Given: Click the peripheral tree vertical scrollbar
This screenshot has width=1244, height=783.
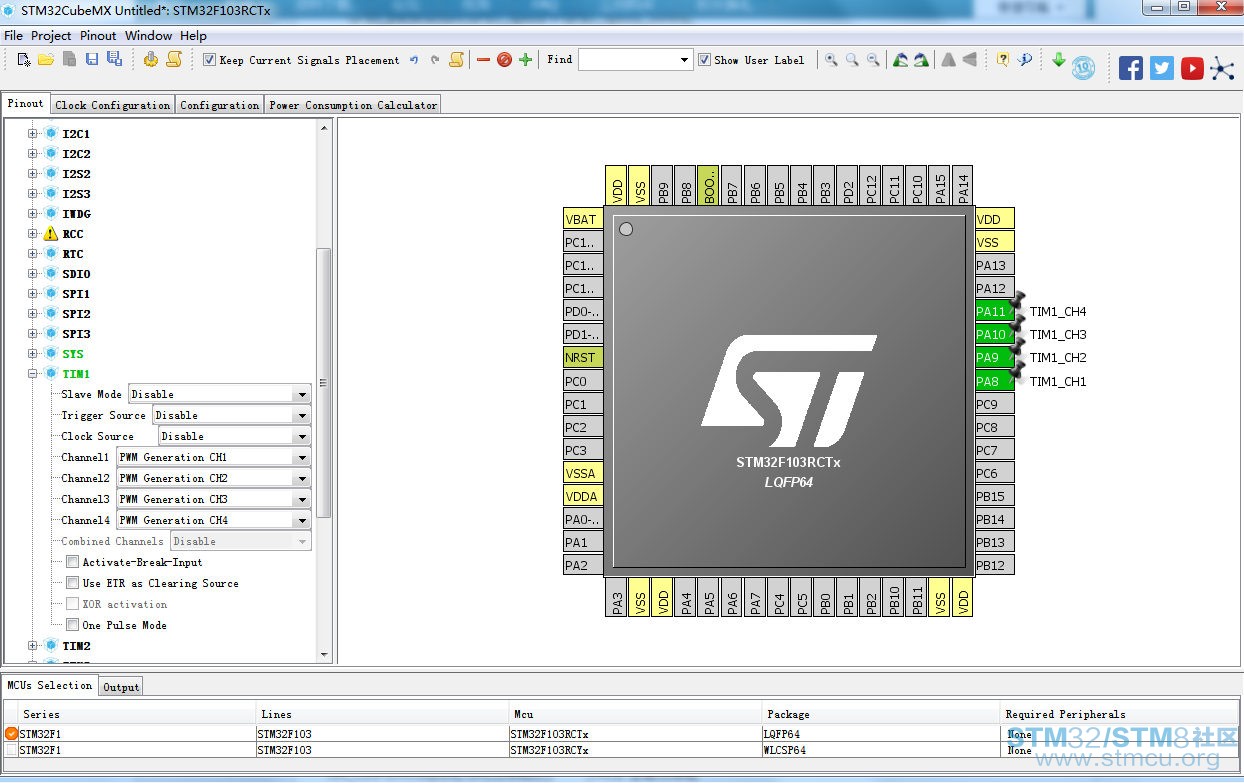Looking at the screenshot, I should pos(324,382).
